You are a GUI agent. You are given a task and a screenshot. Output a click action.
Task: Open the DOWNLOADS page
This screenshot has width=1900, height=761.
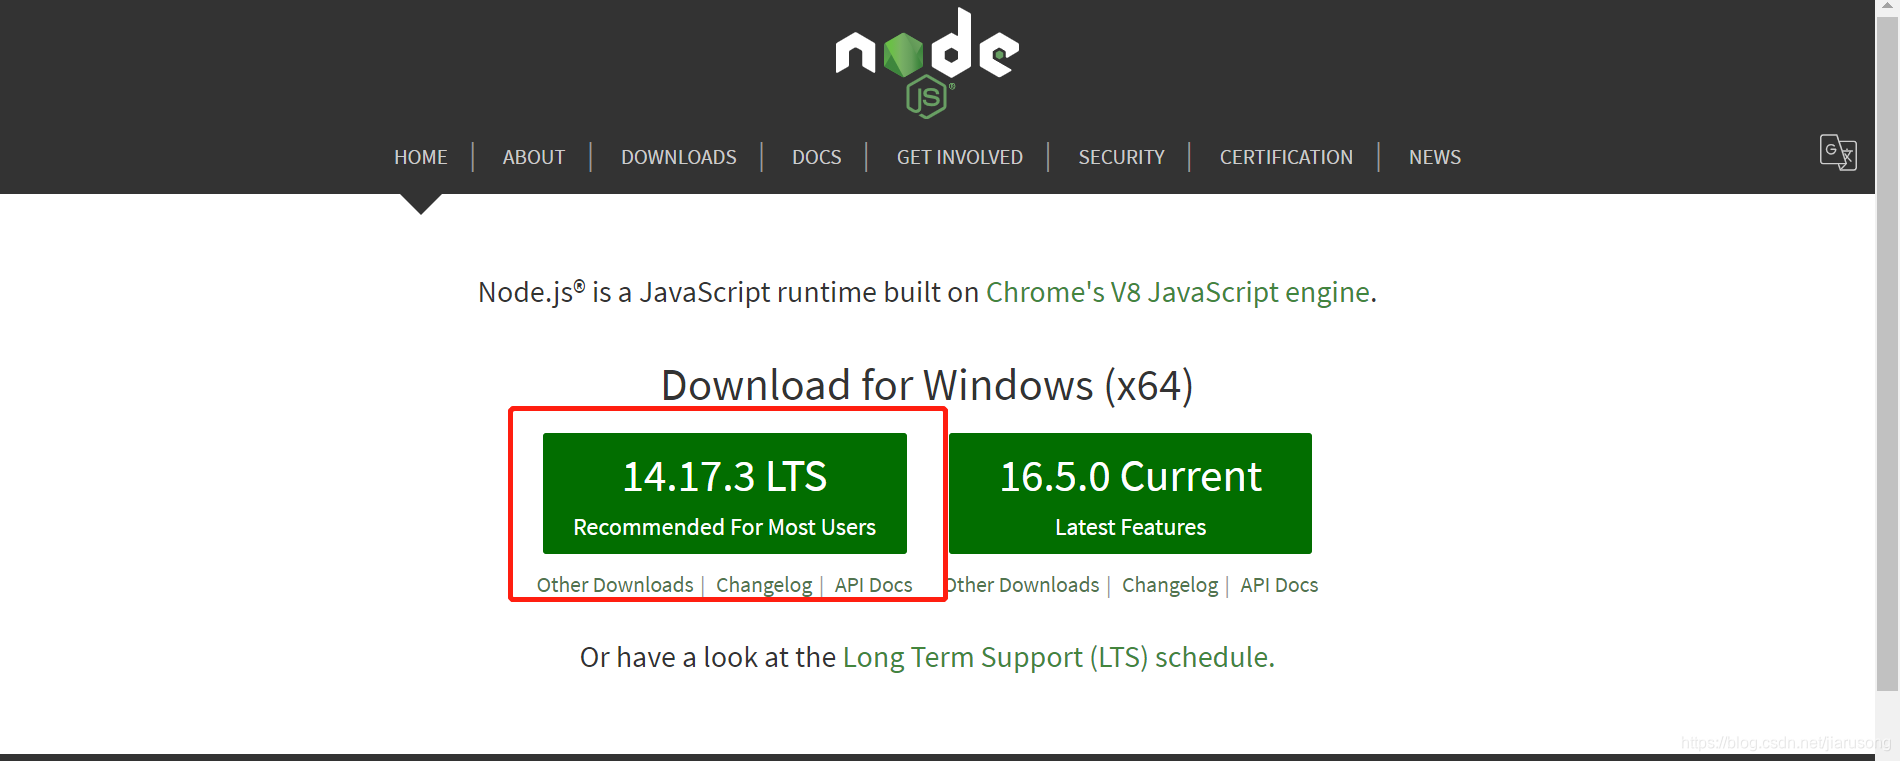[679, 157]
